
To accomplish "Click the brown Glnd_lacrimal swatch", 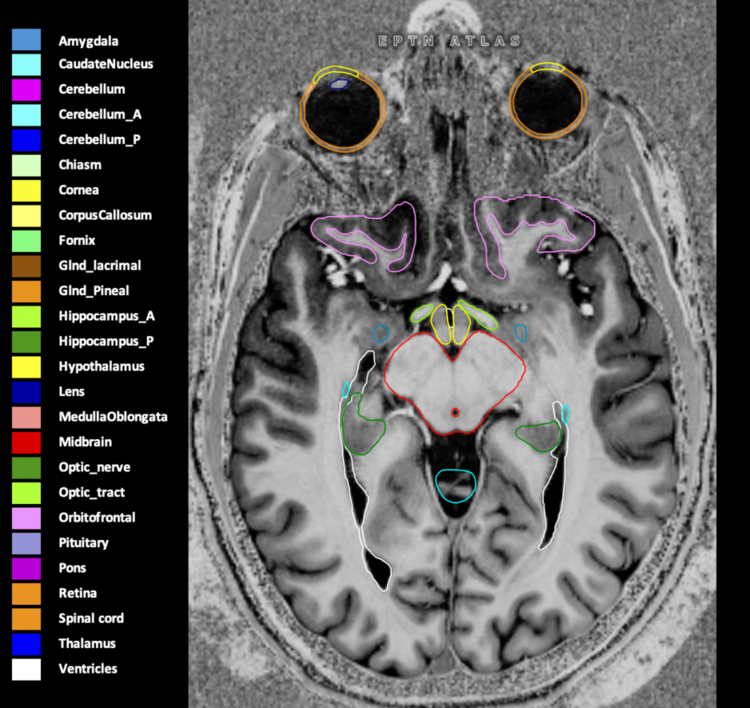I will pyautogui.click(x=26, y=266).
